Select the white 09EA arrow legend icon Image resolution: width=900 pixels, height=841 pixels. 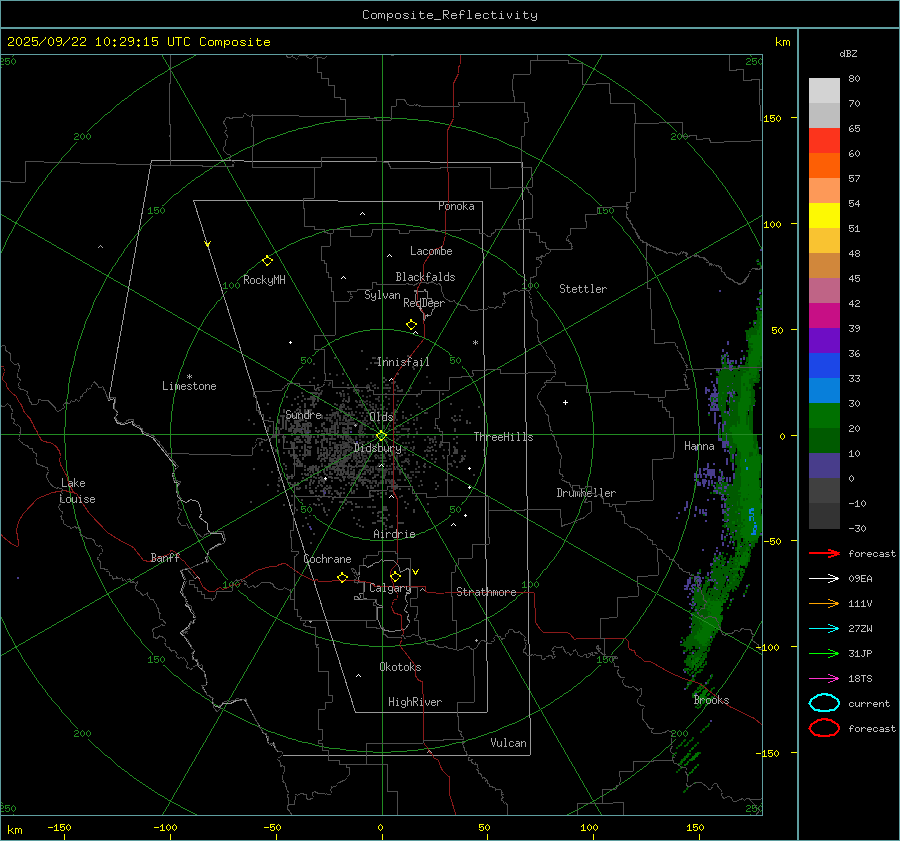click(824, 578)
